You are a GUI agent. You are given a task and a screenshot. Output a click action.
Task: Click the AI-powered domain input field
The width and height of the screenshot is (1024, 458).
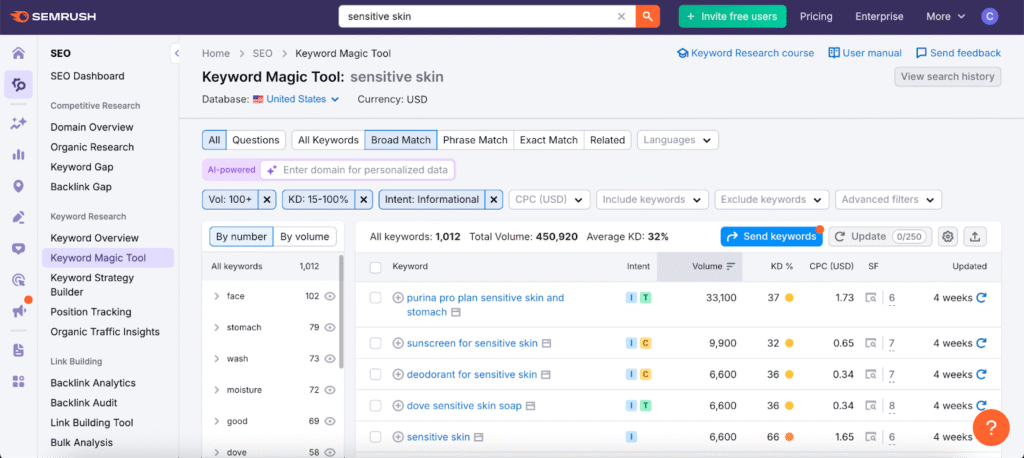pyautogui.click(x=364, y=170)
